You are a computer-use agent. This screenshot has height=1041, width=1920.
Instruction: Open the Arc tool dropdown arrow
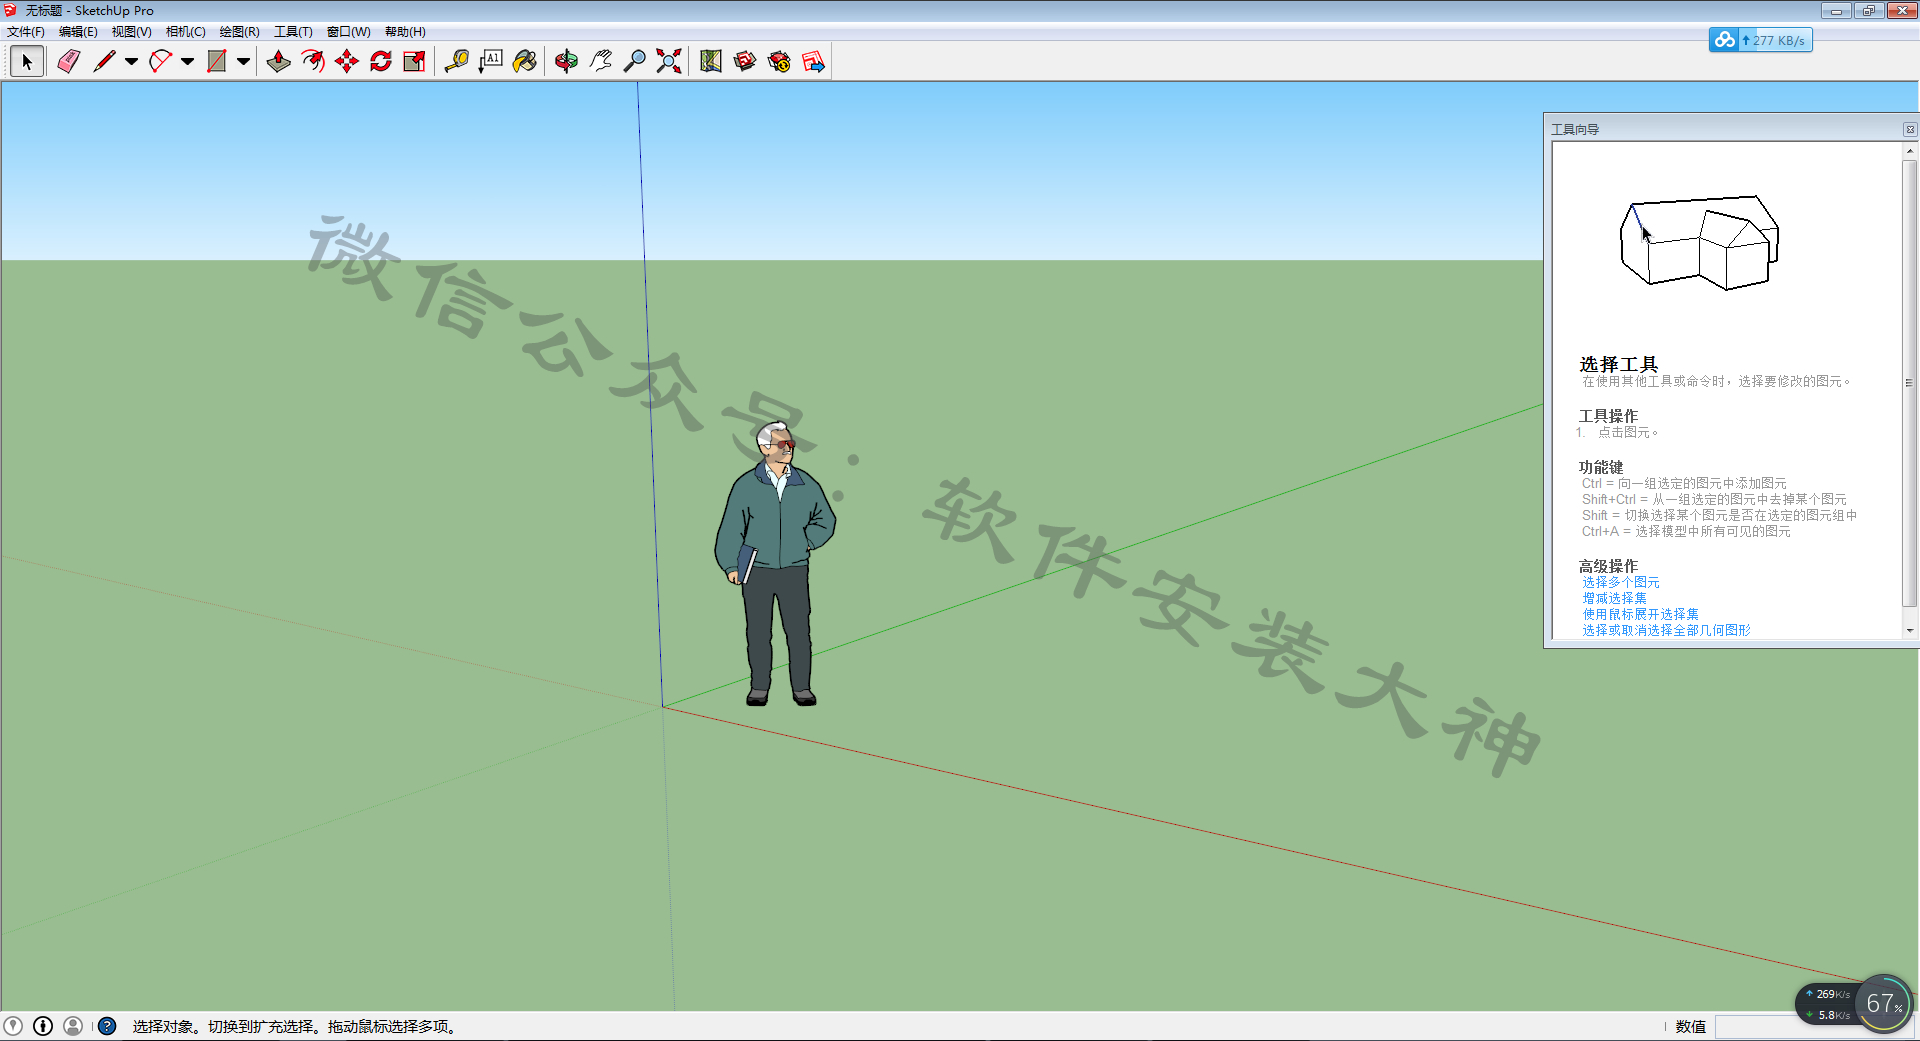pos(187,62)
